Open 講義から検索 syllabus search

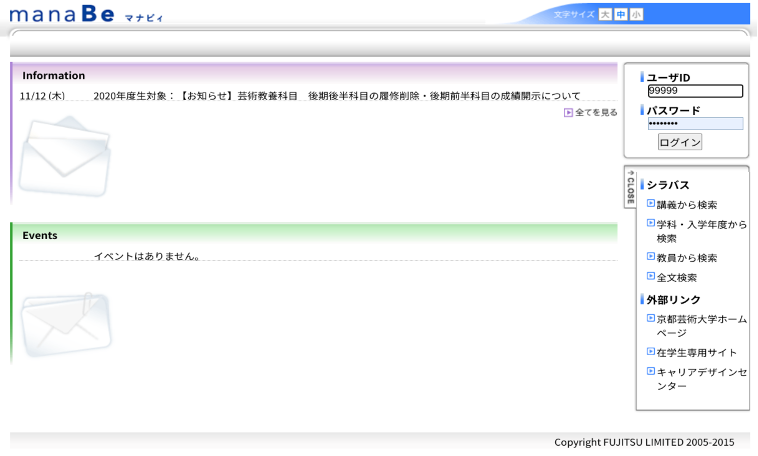[686, 205]
